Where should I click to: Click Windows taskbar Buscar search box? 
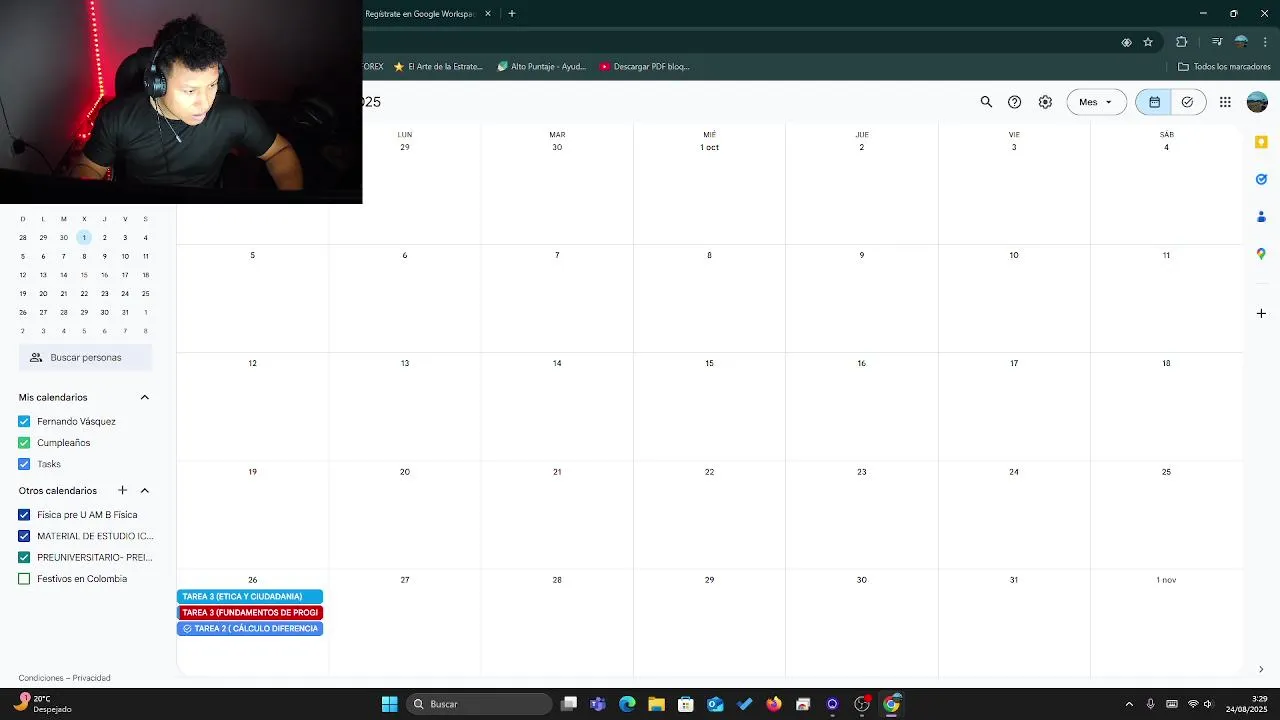(x=480, y=704)
